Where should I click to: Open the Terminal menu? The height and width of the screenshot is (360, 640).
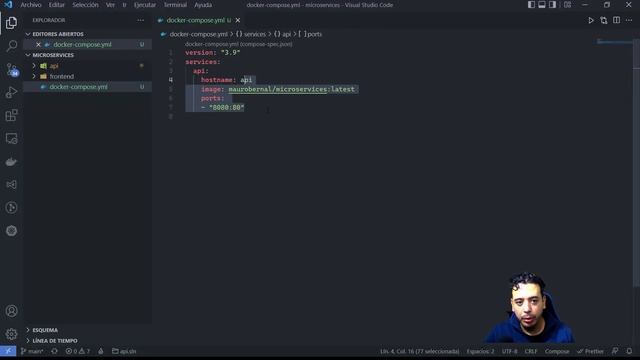176,5
